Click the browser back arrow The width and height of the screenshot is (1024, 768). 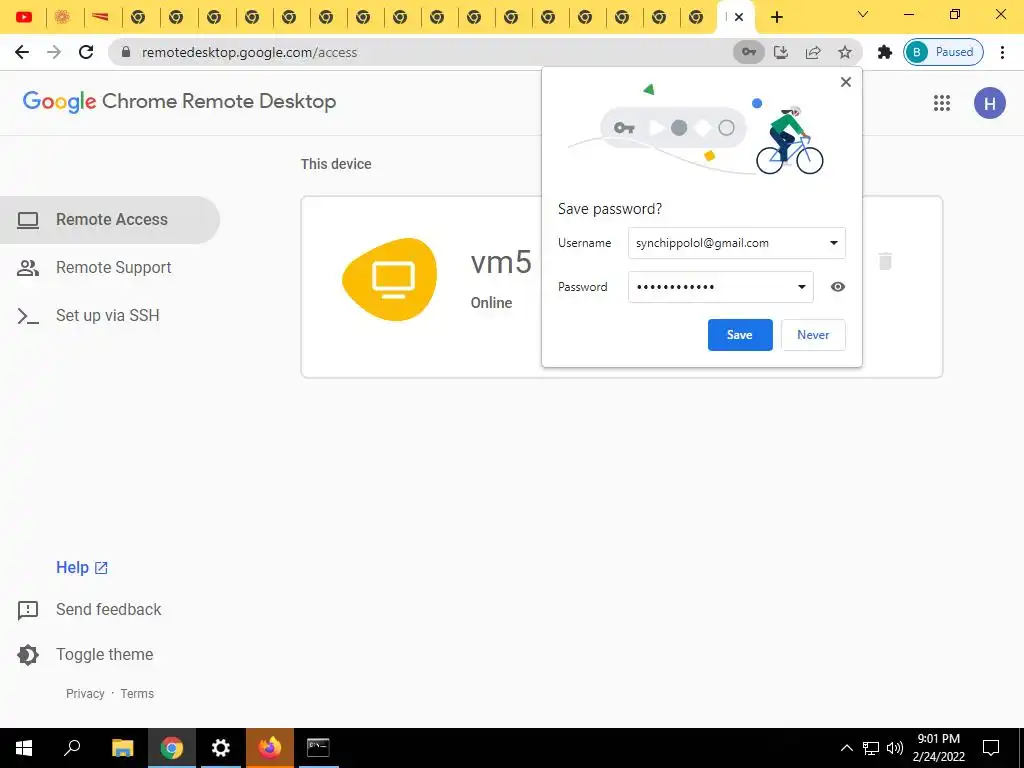[x=22, y=52]
